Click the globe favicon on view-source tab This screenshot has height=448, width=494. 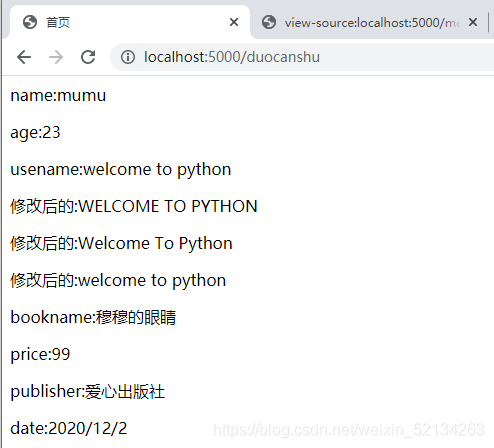pos(269,22)
